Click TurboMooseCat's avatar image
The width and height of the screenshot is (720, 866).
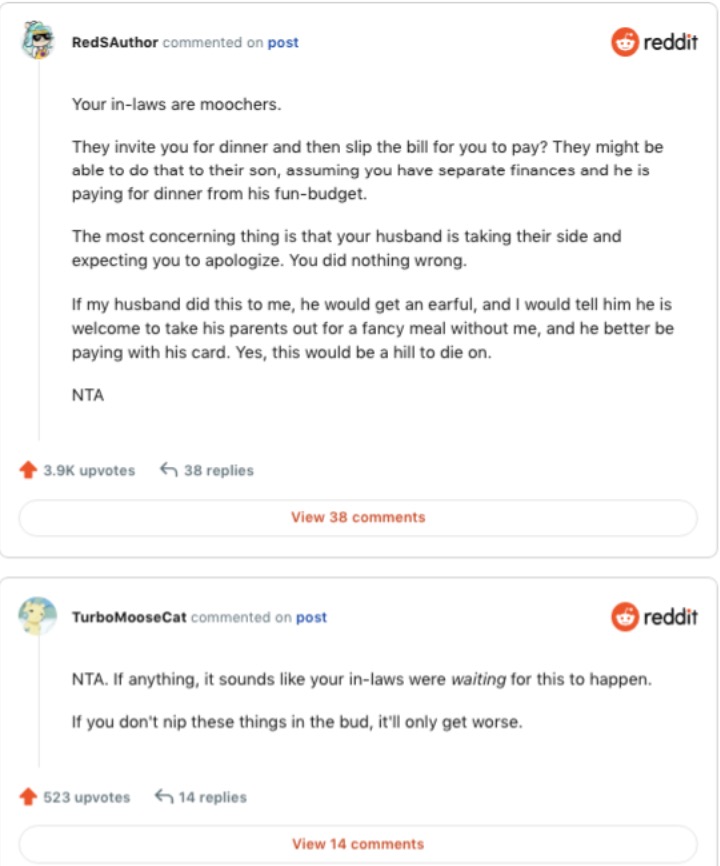coord(38,616)
